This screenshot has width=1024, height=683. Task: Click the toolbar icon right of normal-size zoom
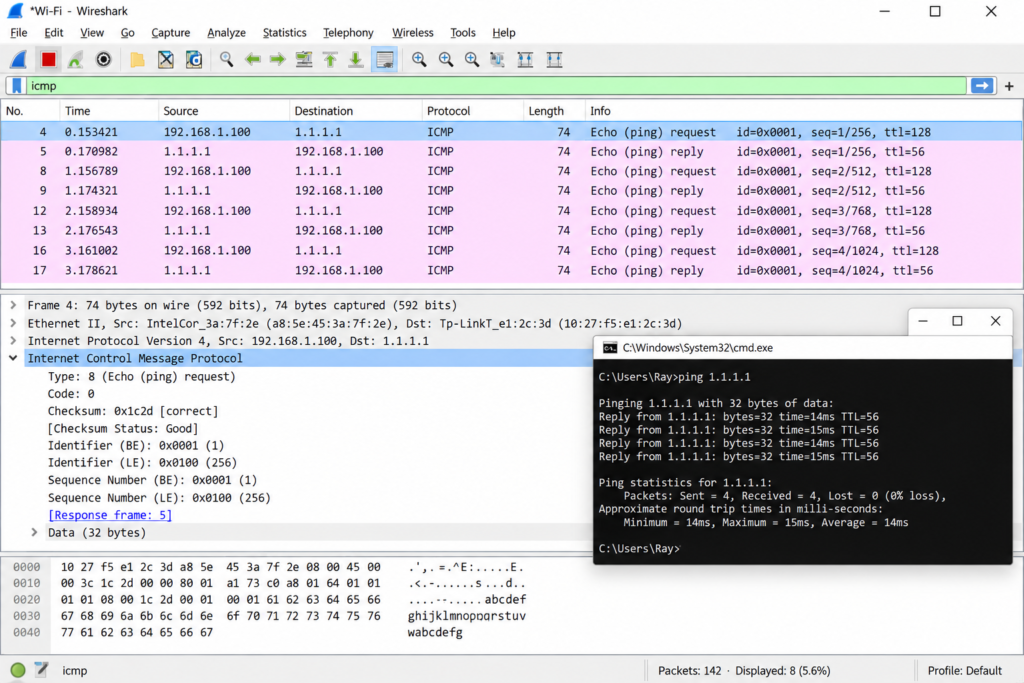point(498,60)
